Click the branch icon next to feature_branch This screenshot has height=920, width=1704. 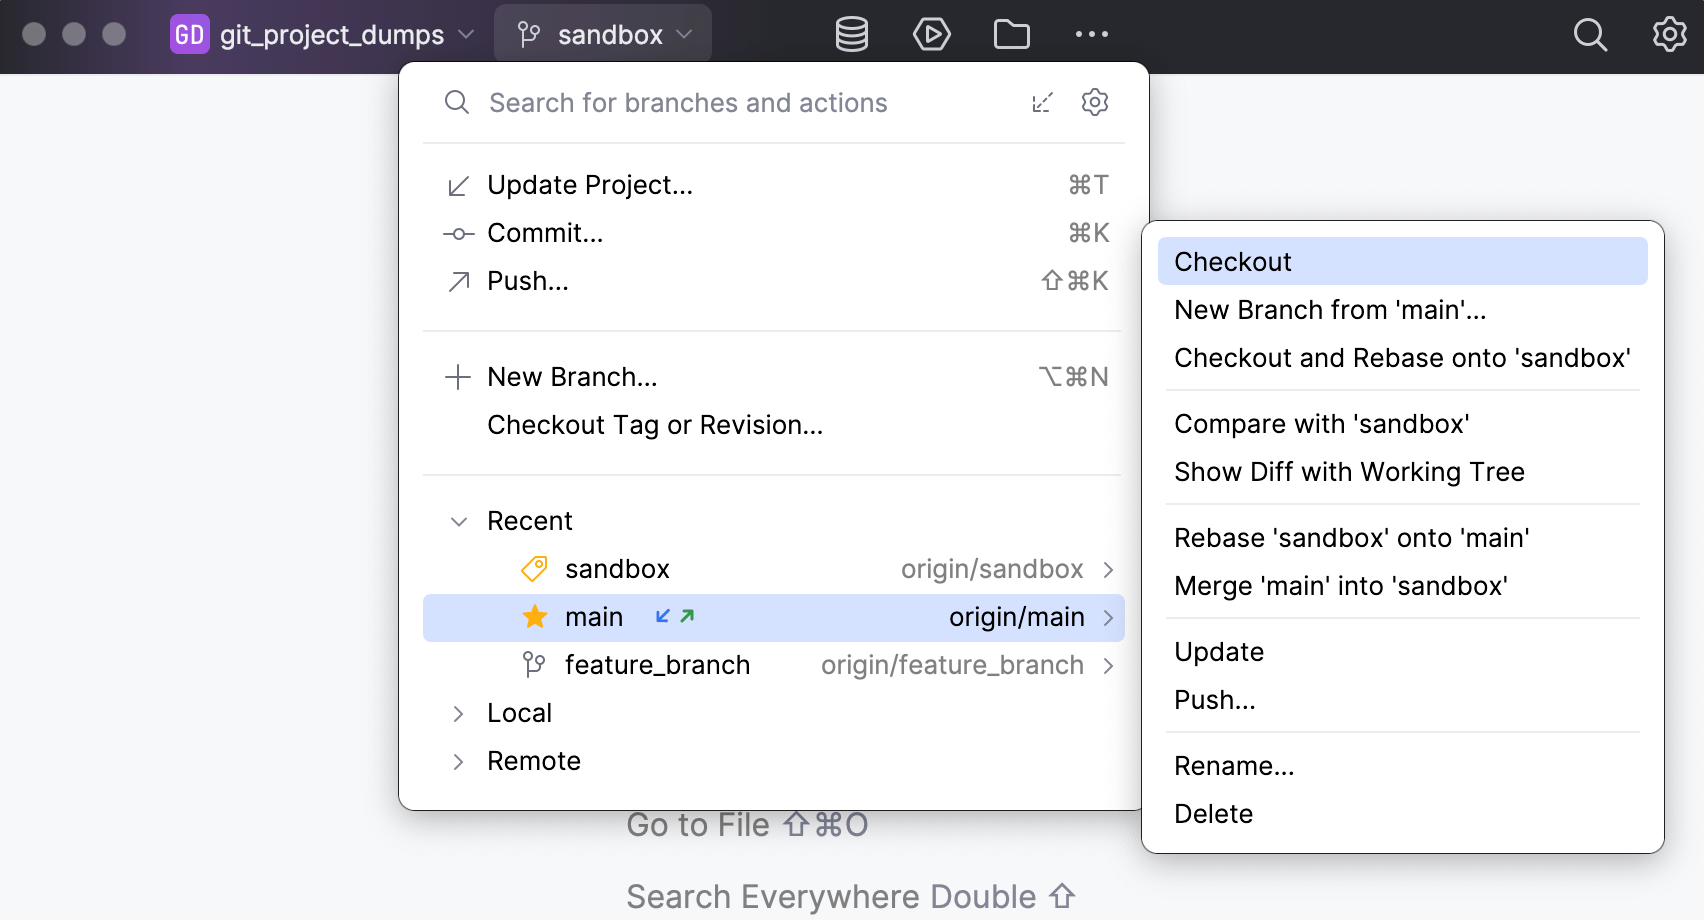(535, 664)
